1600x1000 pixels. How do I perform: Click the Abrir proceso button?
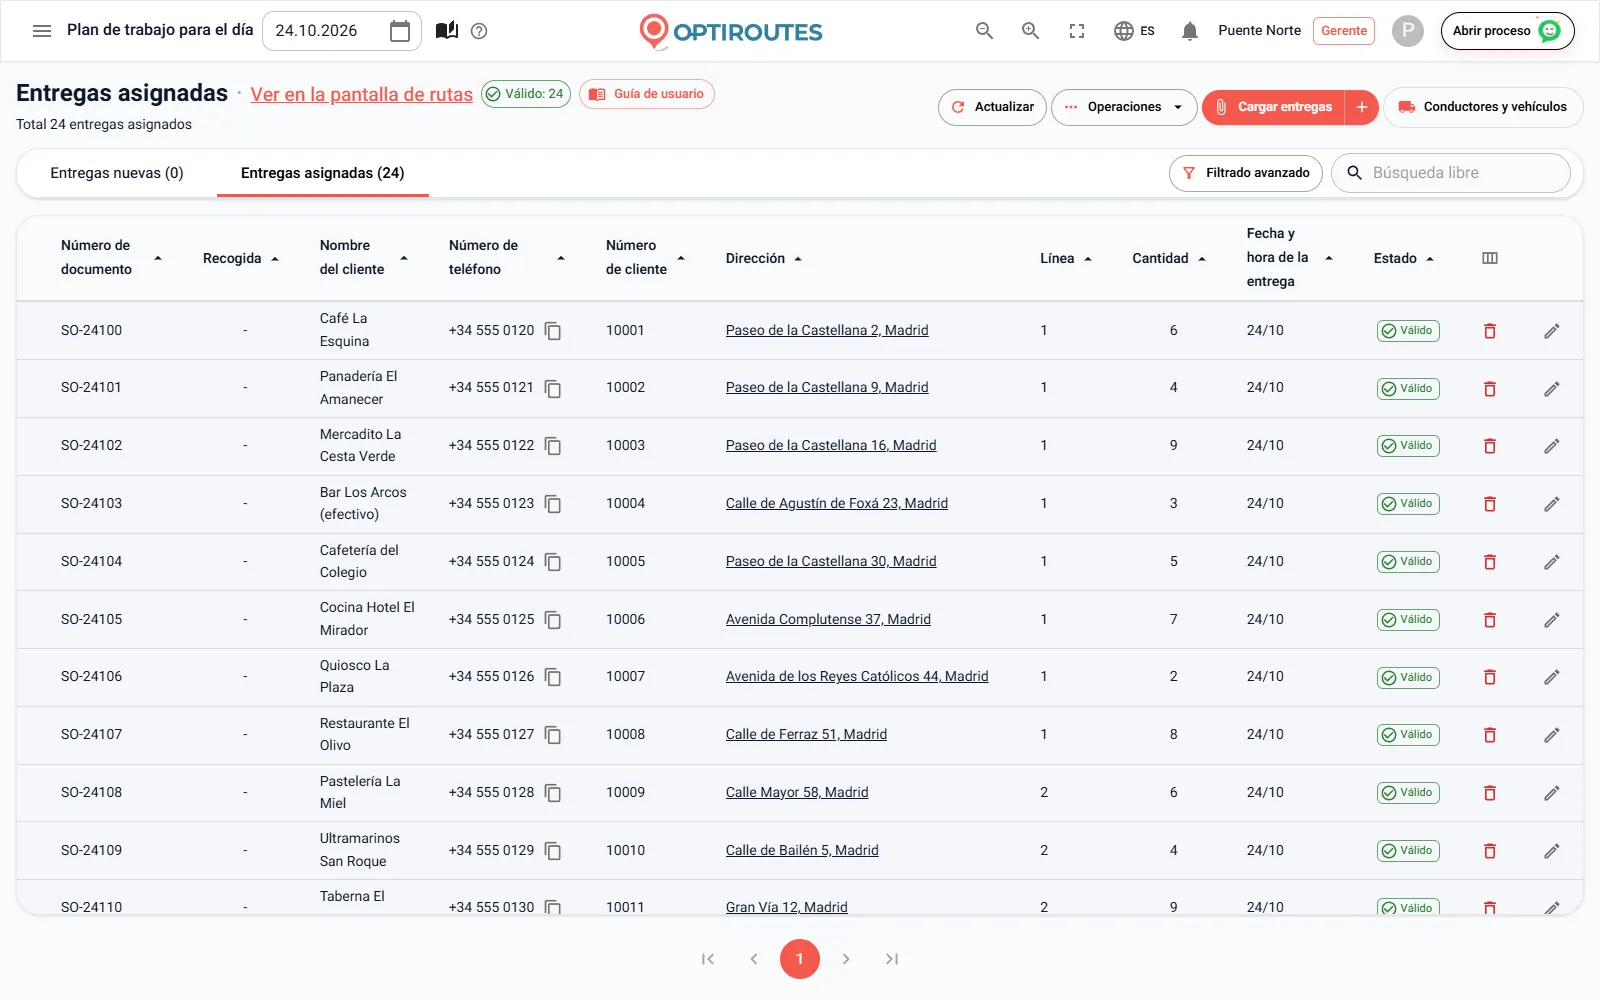pos(1508,31)
